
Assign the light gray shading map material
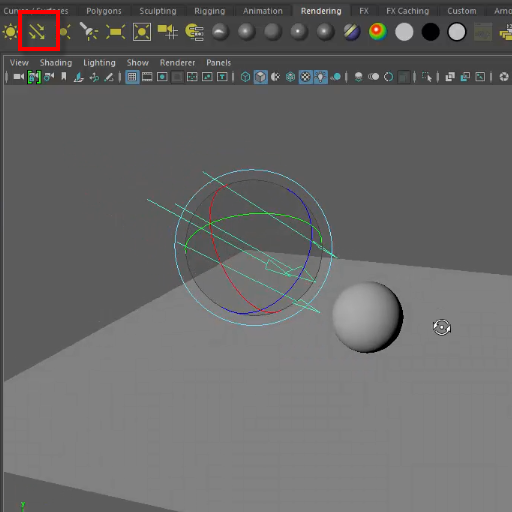[x=404, y=32]
